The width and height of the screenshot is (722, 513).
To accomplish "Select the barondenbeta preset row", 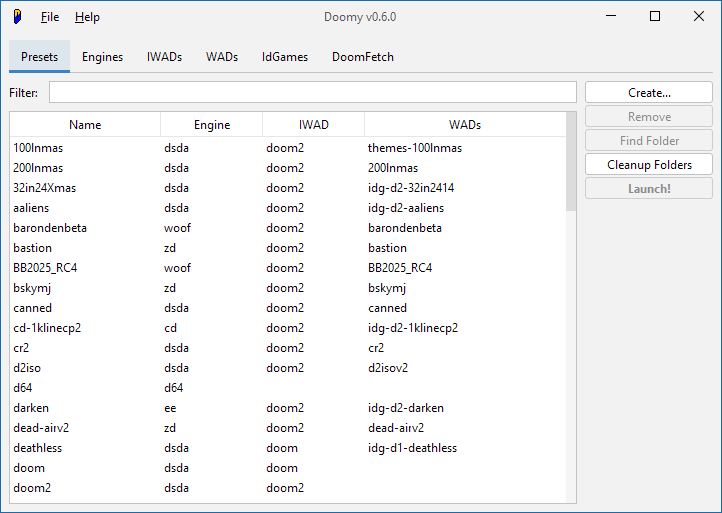I will pos(50,228).
